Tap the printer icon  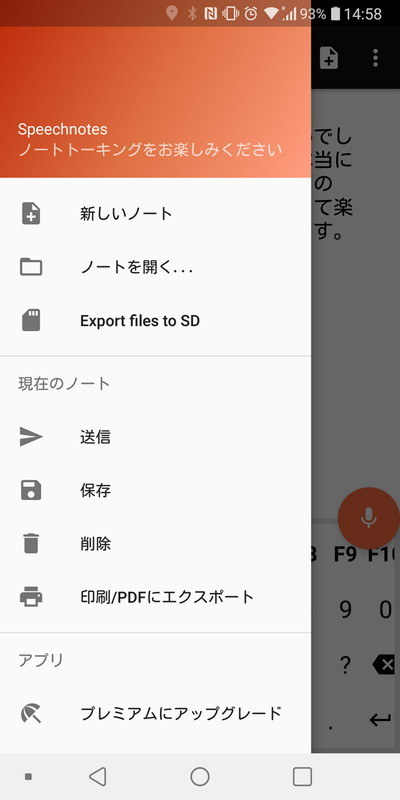31,596
